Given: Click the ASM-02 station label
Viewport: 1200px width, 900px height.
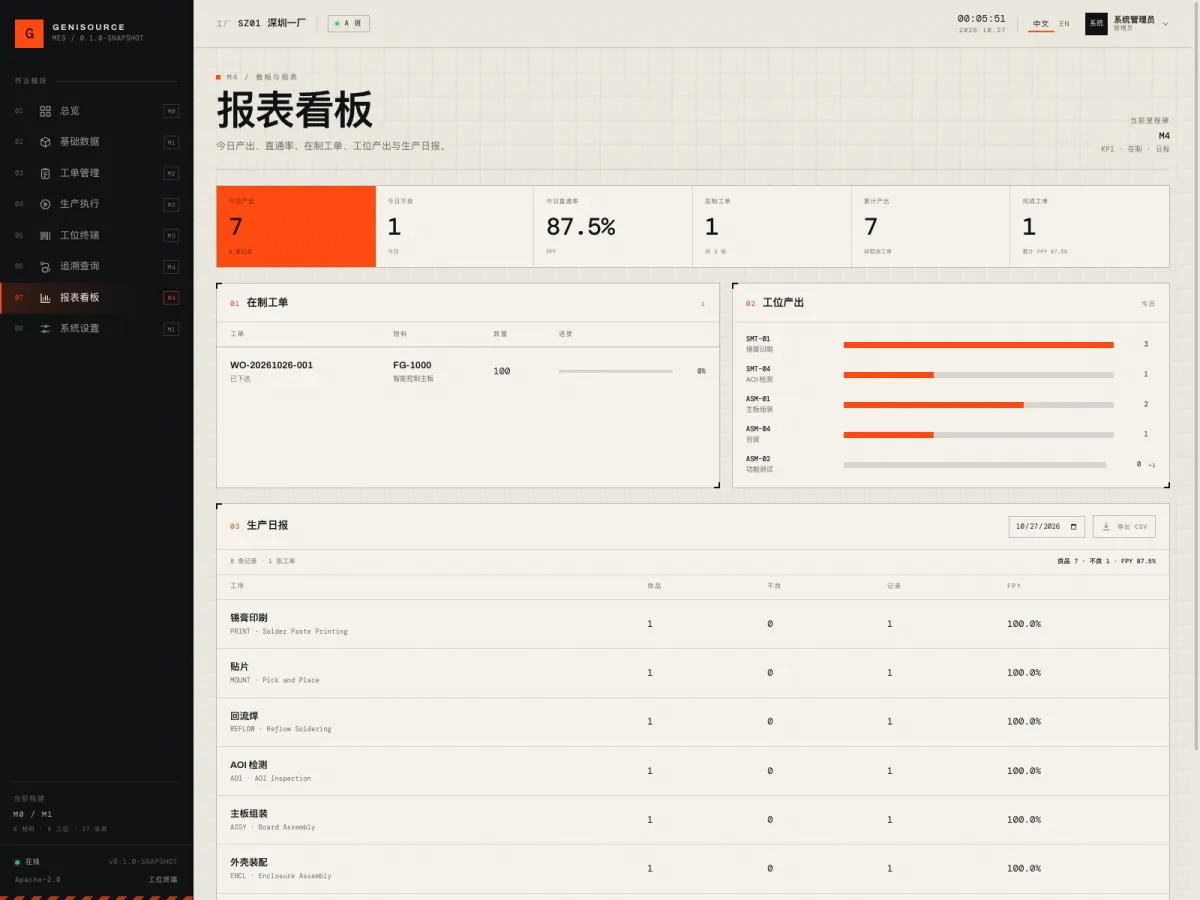Looking at the screenshot, I should click(758, 459).
